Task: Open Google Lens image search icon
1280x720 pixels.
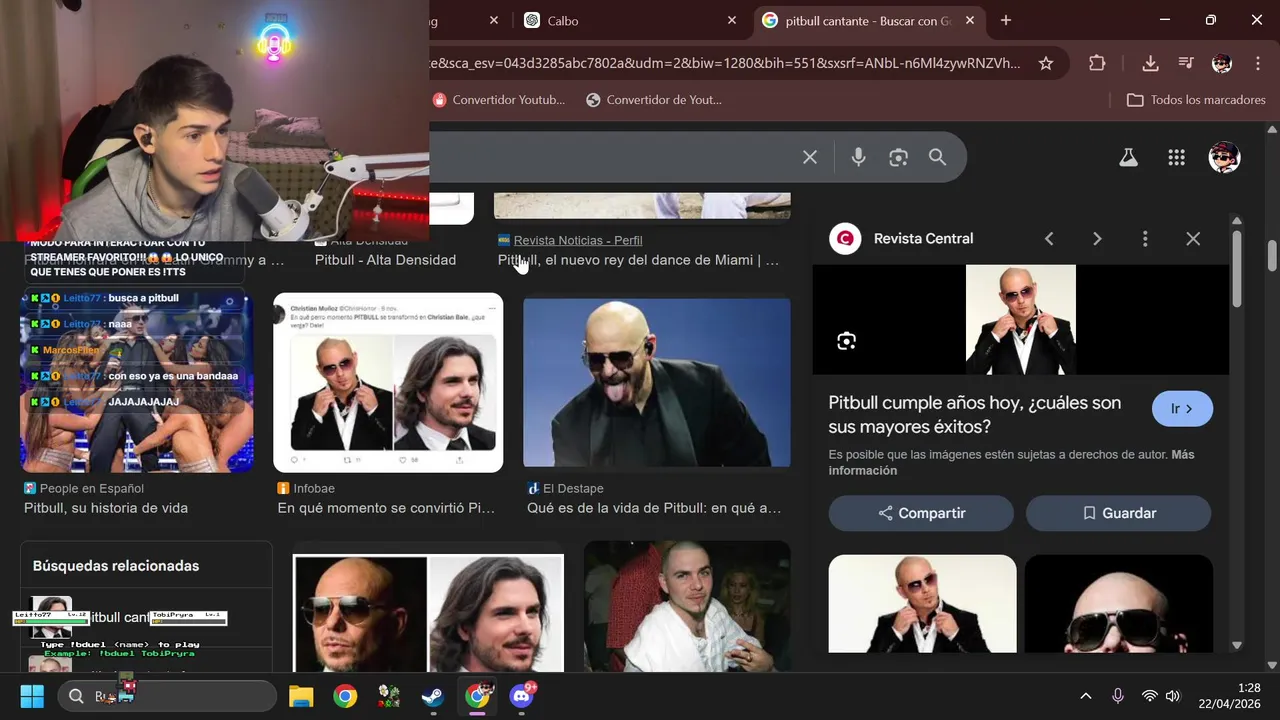Action: 898,157
